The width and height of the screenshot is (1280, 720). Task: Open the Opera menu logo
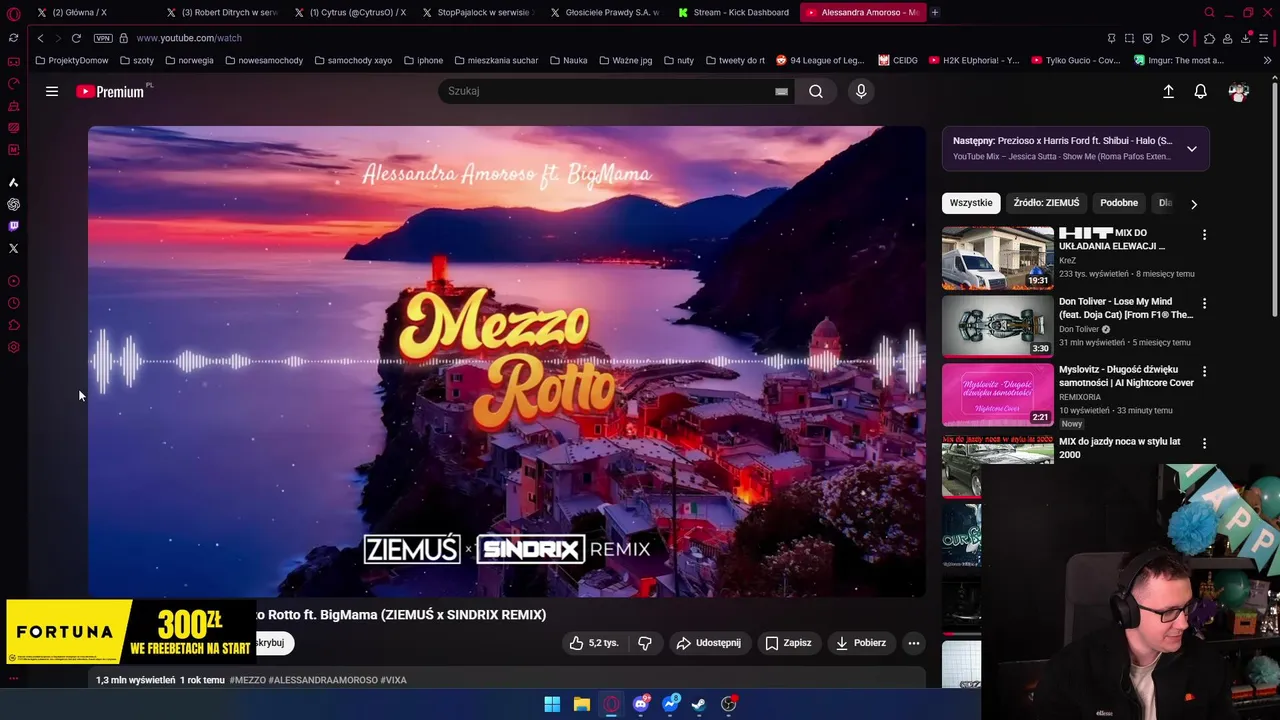click(13, 13)
